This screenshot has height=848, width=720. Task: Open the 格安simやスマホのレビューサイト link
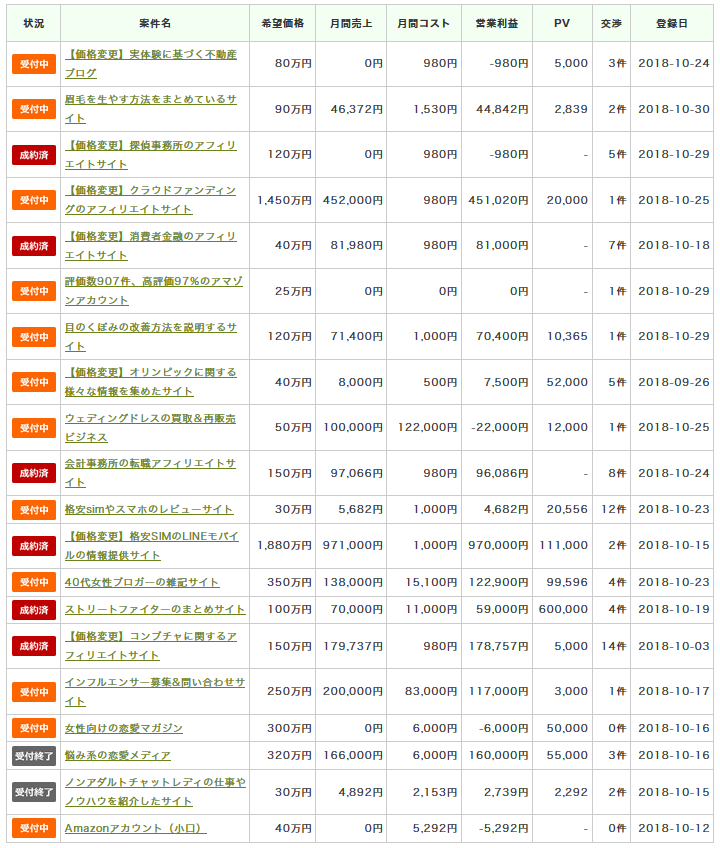(x=149, y=509)
